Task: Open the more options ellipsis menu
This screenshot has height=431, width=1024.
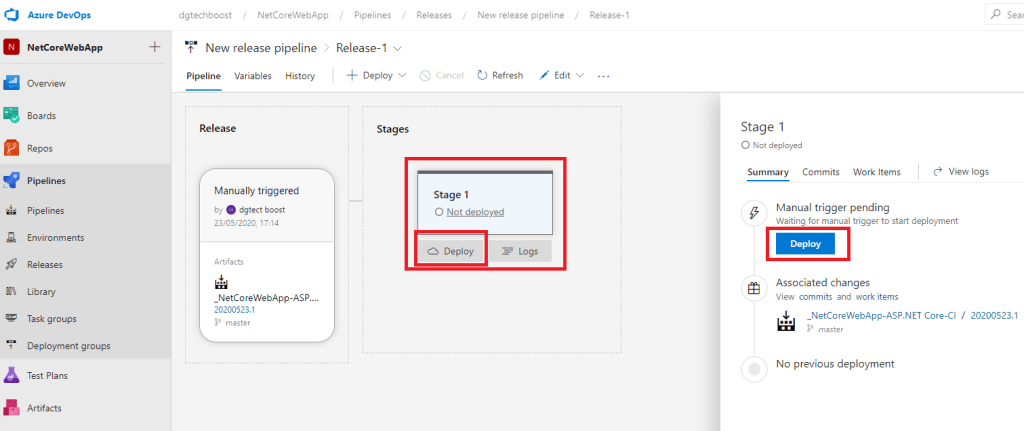Action: click(x=603, y=75)
